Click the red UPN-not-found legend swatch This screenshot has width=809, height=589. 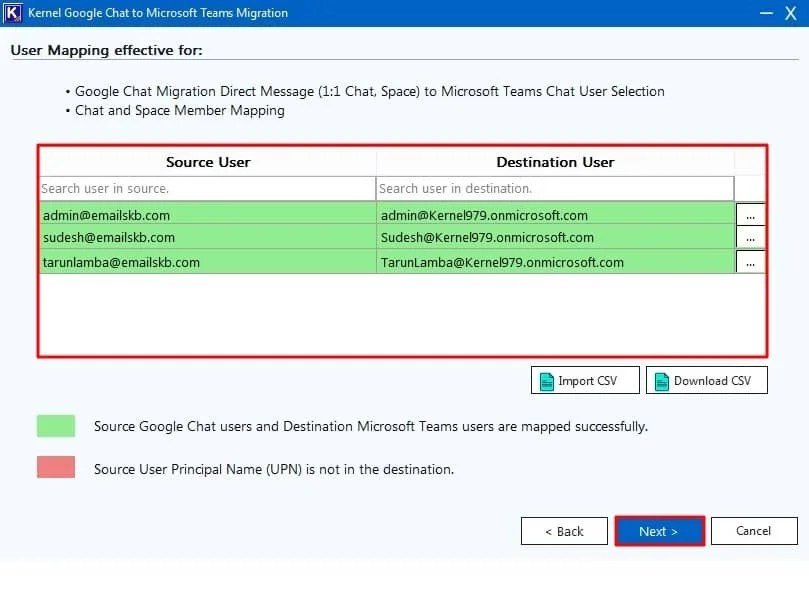point(56,467)
